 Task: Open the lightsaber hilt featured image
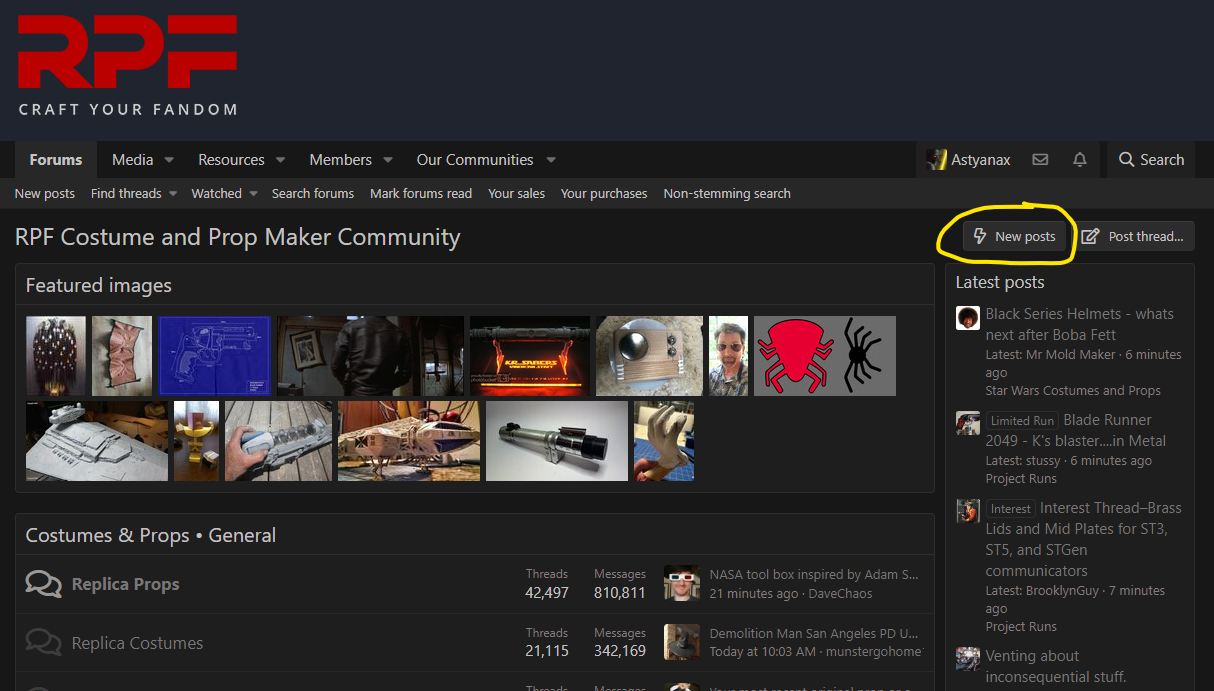pyautogui.click(x=557, y=441)
